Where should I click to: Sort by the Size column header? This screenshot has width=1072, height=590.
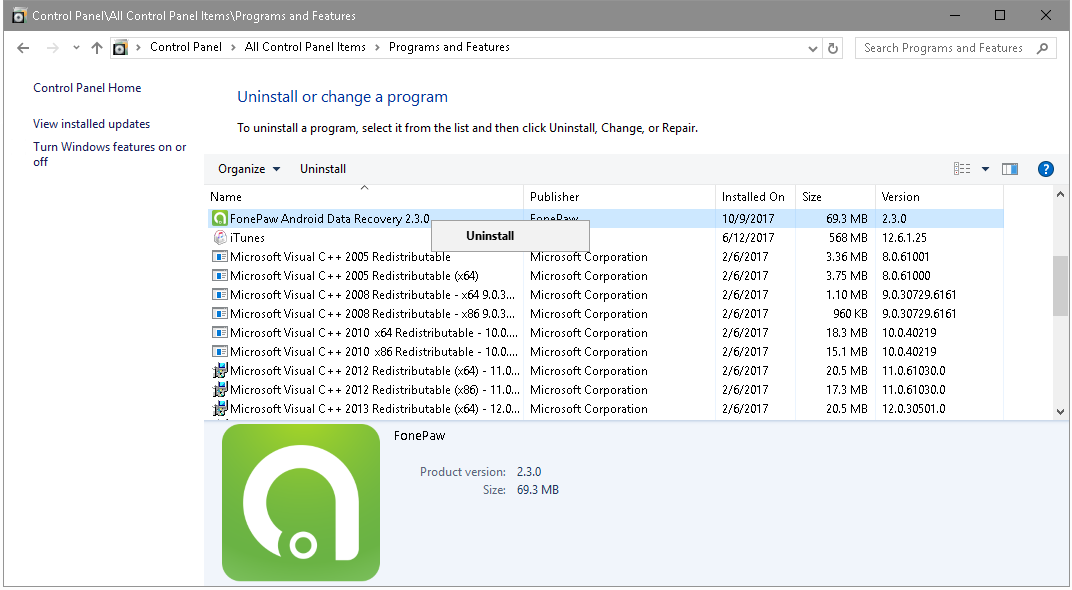835,197
